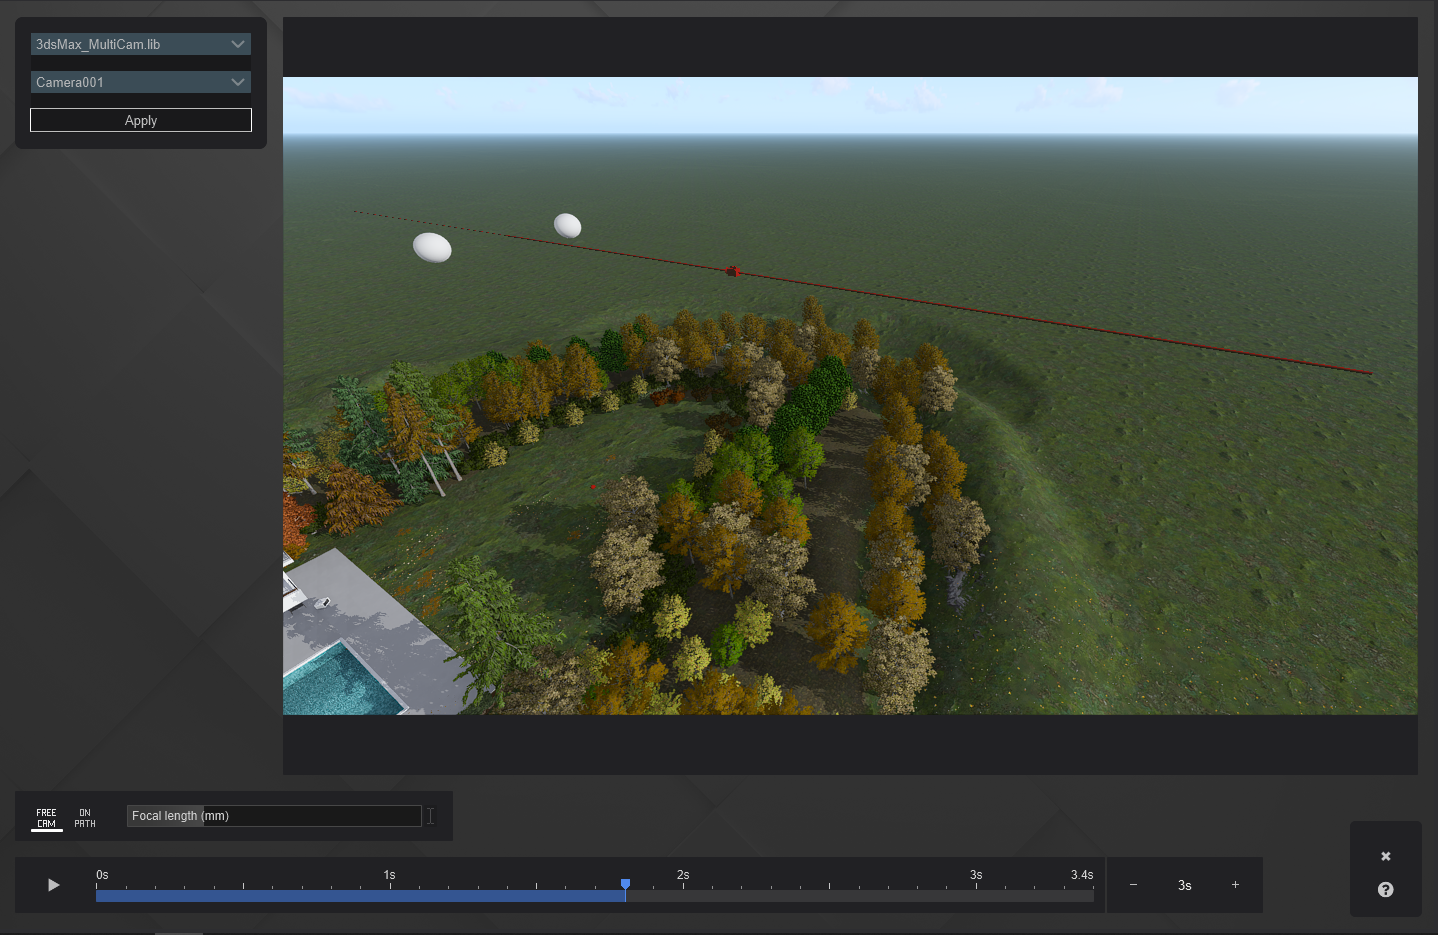
Task: Click the smaller white ellipsoid in the viewport
Action: point(567,225)
